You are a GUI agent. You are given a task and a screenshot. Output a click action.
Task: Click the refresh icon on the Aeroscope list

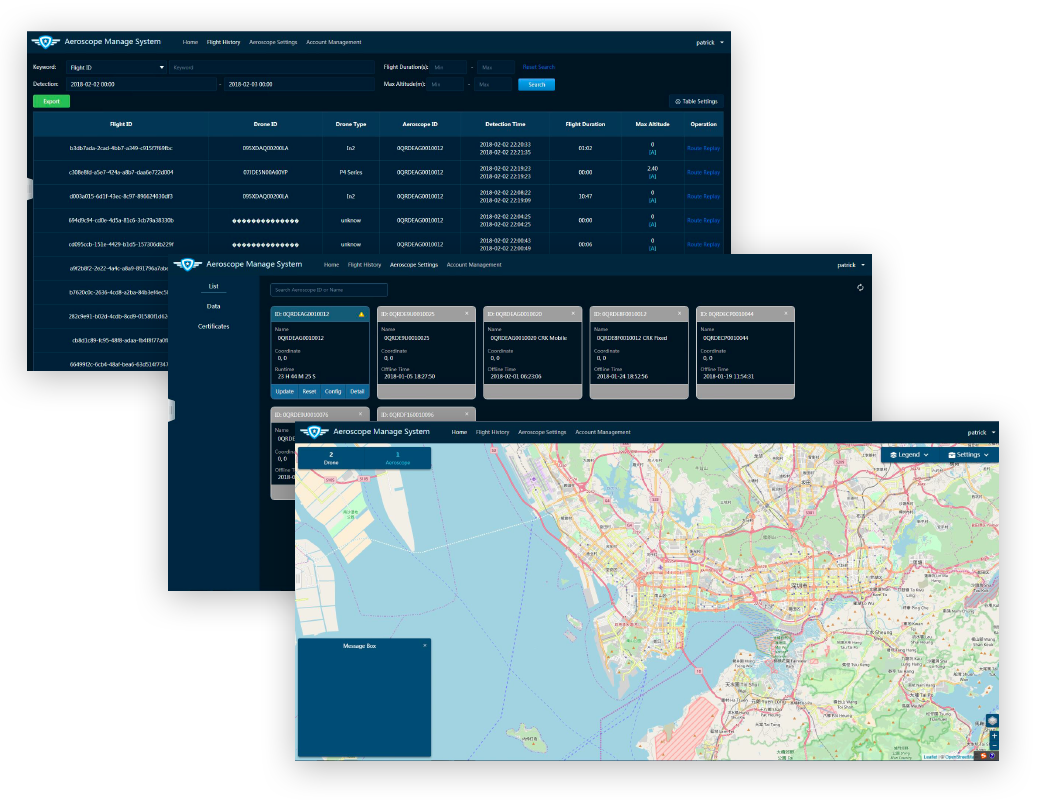click(x=860, y=288)
